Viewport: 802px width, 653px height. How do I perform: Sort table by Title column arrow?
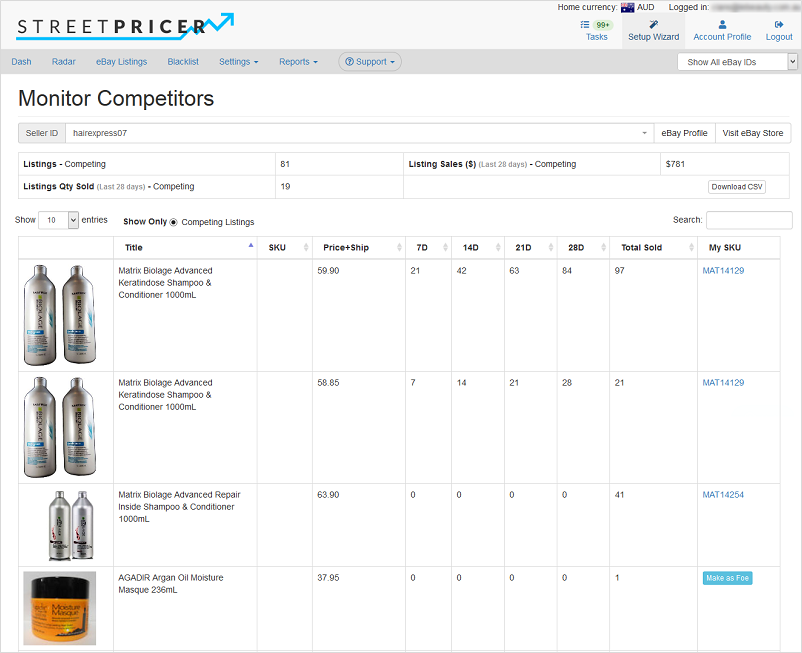coord(250,246)
